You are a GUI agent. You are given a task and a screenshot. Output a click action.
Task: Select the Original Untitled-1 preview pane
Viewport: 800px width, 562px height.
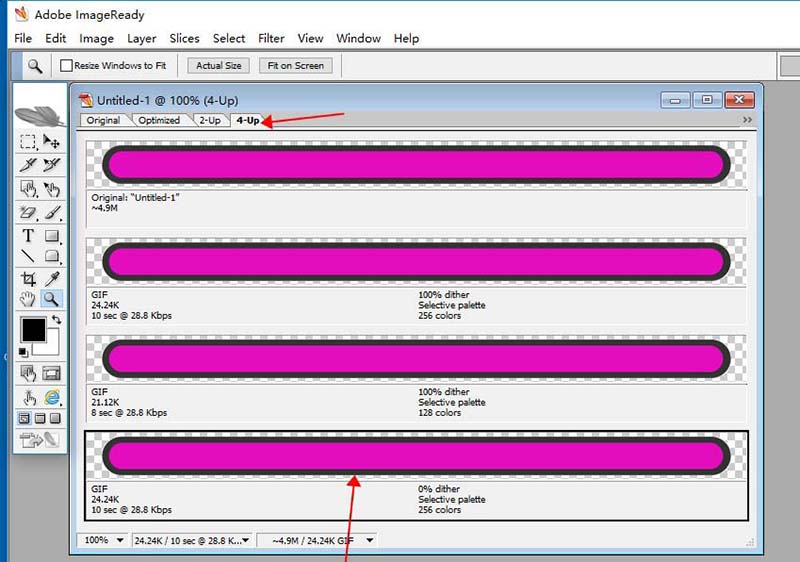pyautogui.click(x=416, y=184)
